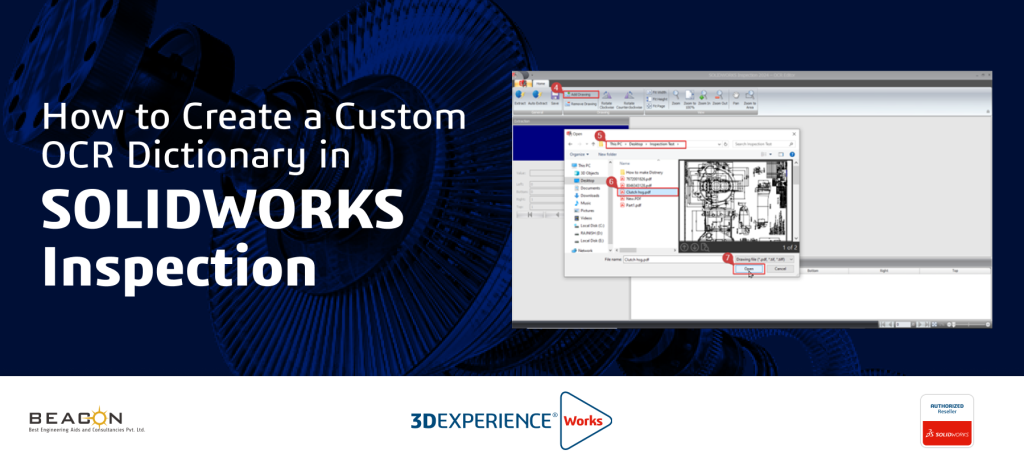The image size is (1024, 466).
Task: Select Videos in navigation tree
Action: [584, 218]
